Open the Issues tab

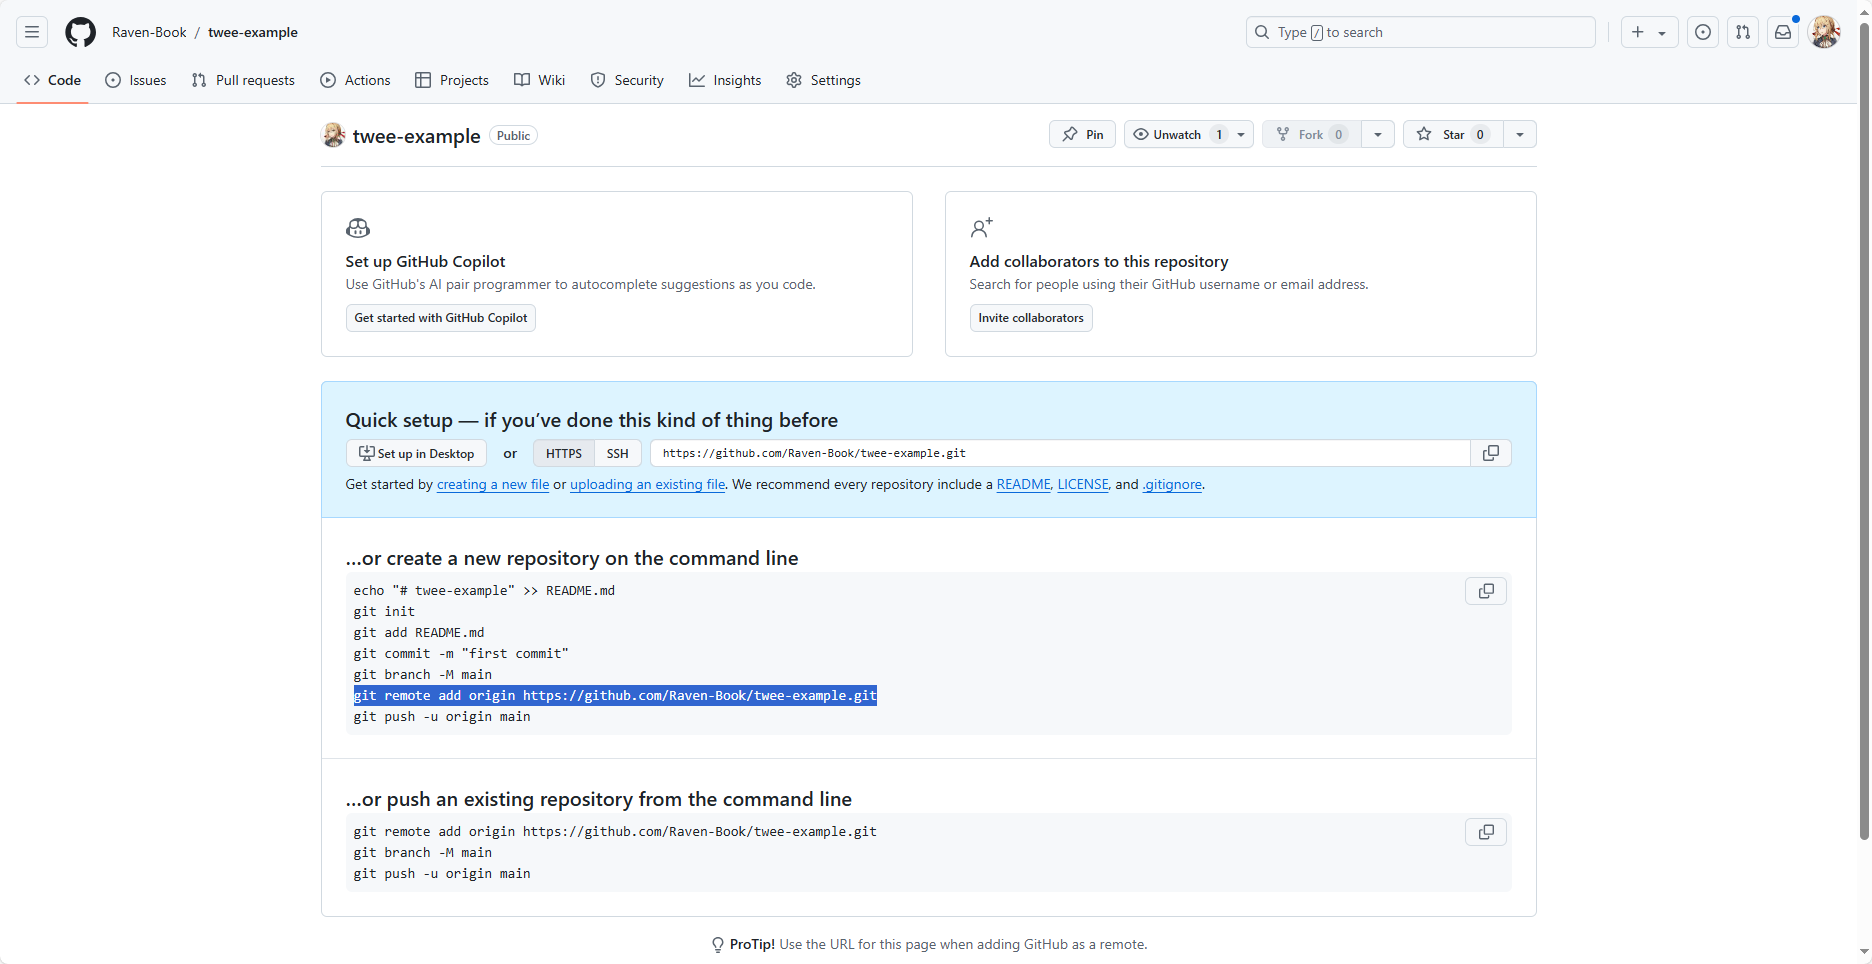[136, 80]
